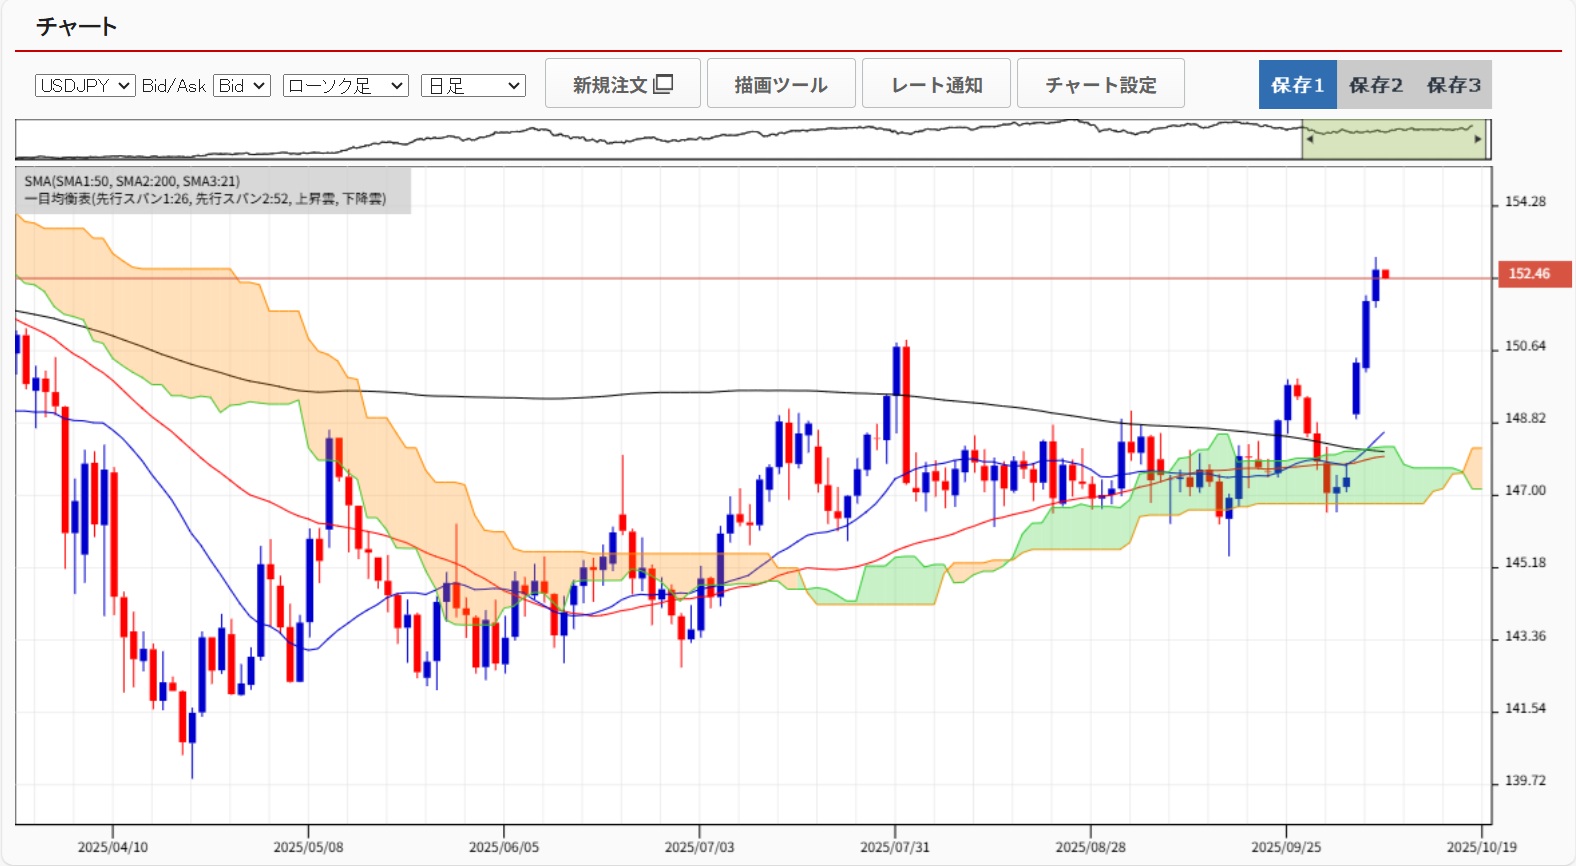1576x866 pixels.
Task: Select the 保存3 saved layout tab
Action: tap(1453, 85)
